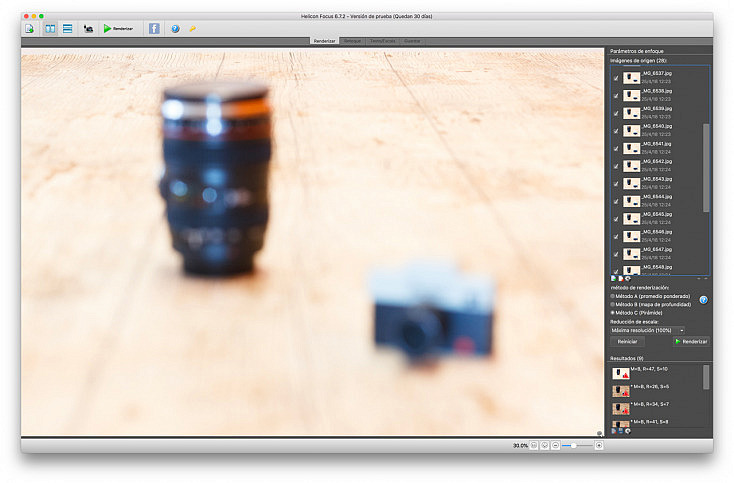Click remove-file icon below source images list
Viewport: 734px width, 483px height.
(x=621, y=278)
